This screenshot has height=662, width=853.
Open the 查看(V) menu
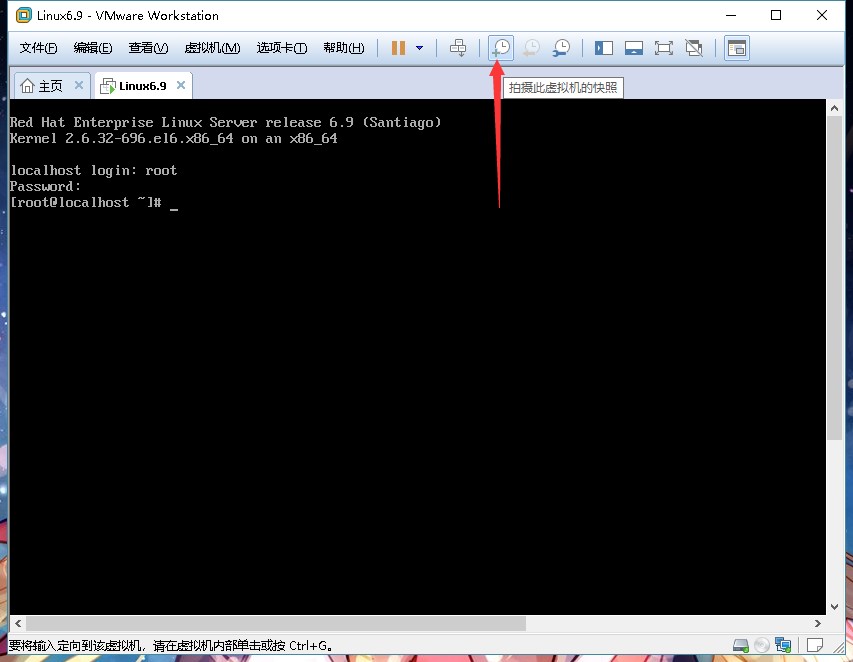coord(148,48)
